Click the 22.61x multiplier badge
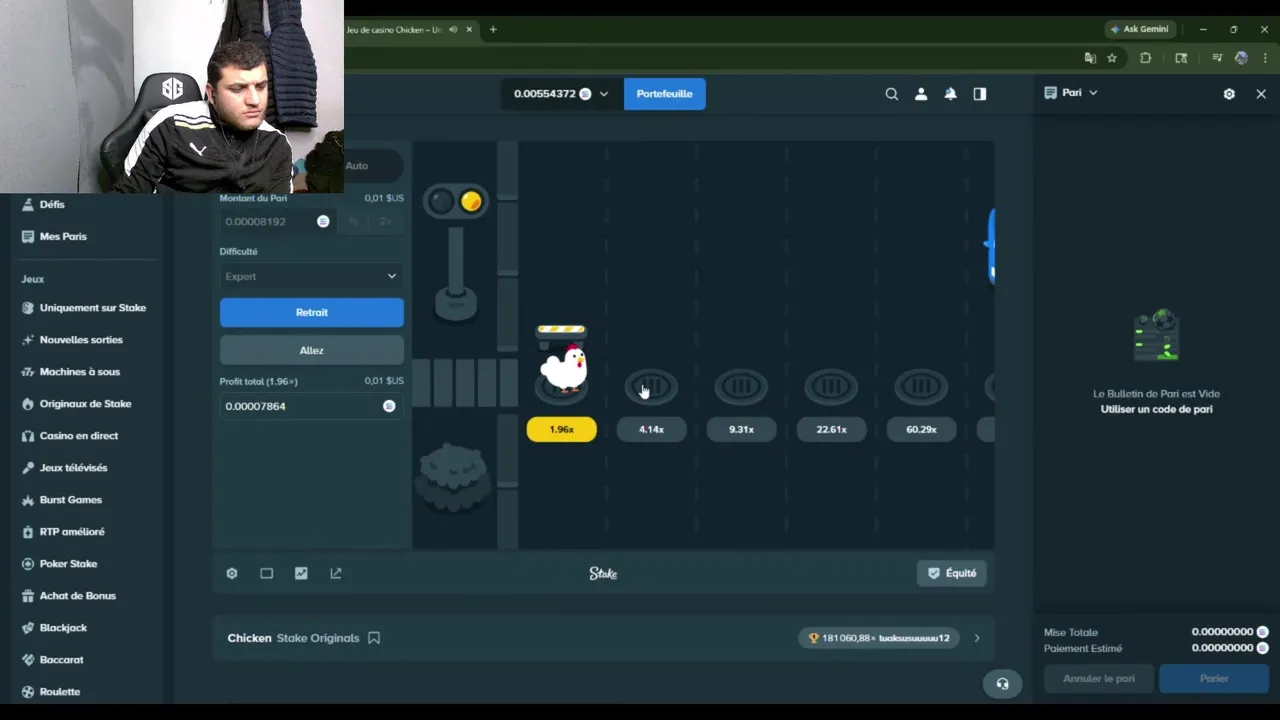1280x720 pixels. coord(831,429)
